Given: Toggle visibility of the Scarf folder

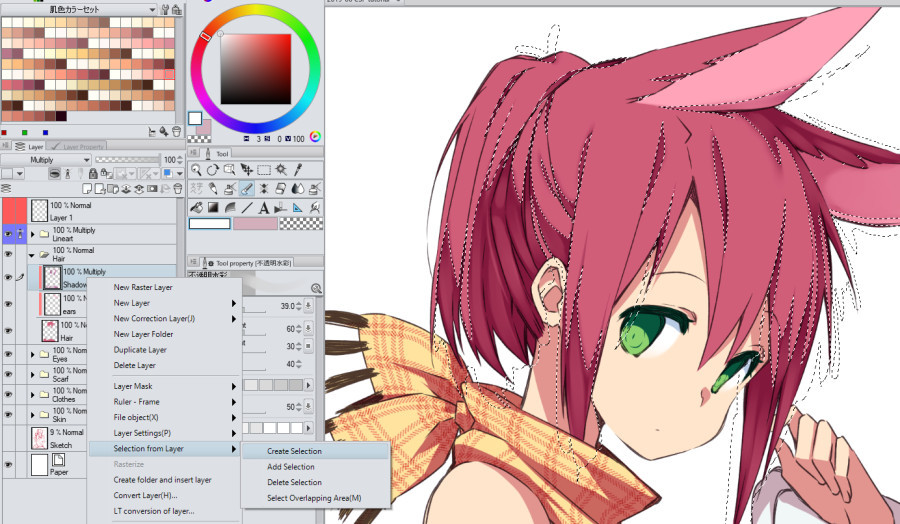Looking at the screenshot, I should (x=8, y=374).
